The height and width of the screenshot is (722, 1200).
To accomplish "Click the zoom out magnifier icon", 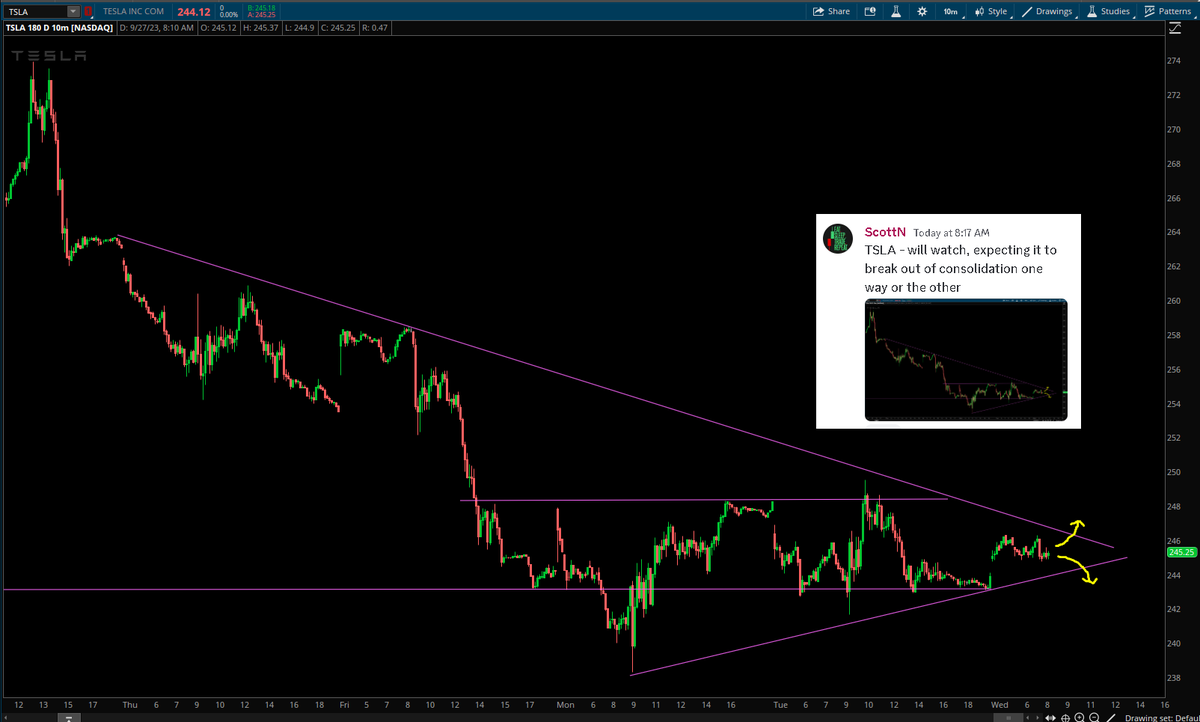I will (1094, 717).
